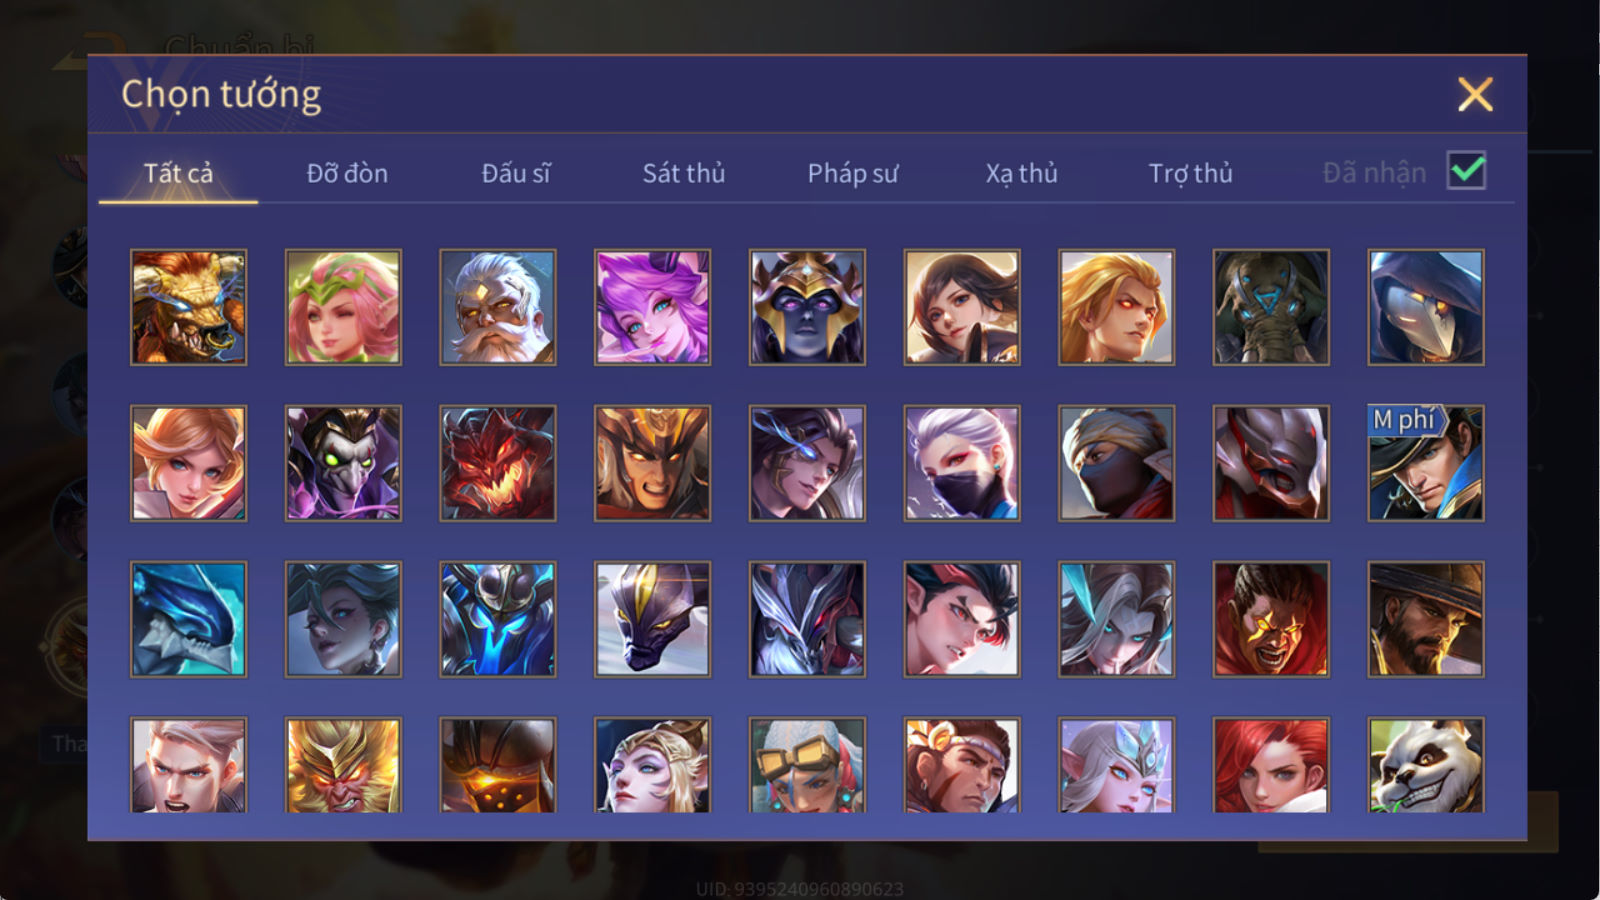1600x900 pixels.
Task: Switch to the Đỡ đòn tab
Action: tap(347, 173)
